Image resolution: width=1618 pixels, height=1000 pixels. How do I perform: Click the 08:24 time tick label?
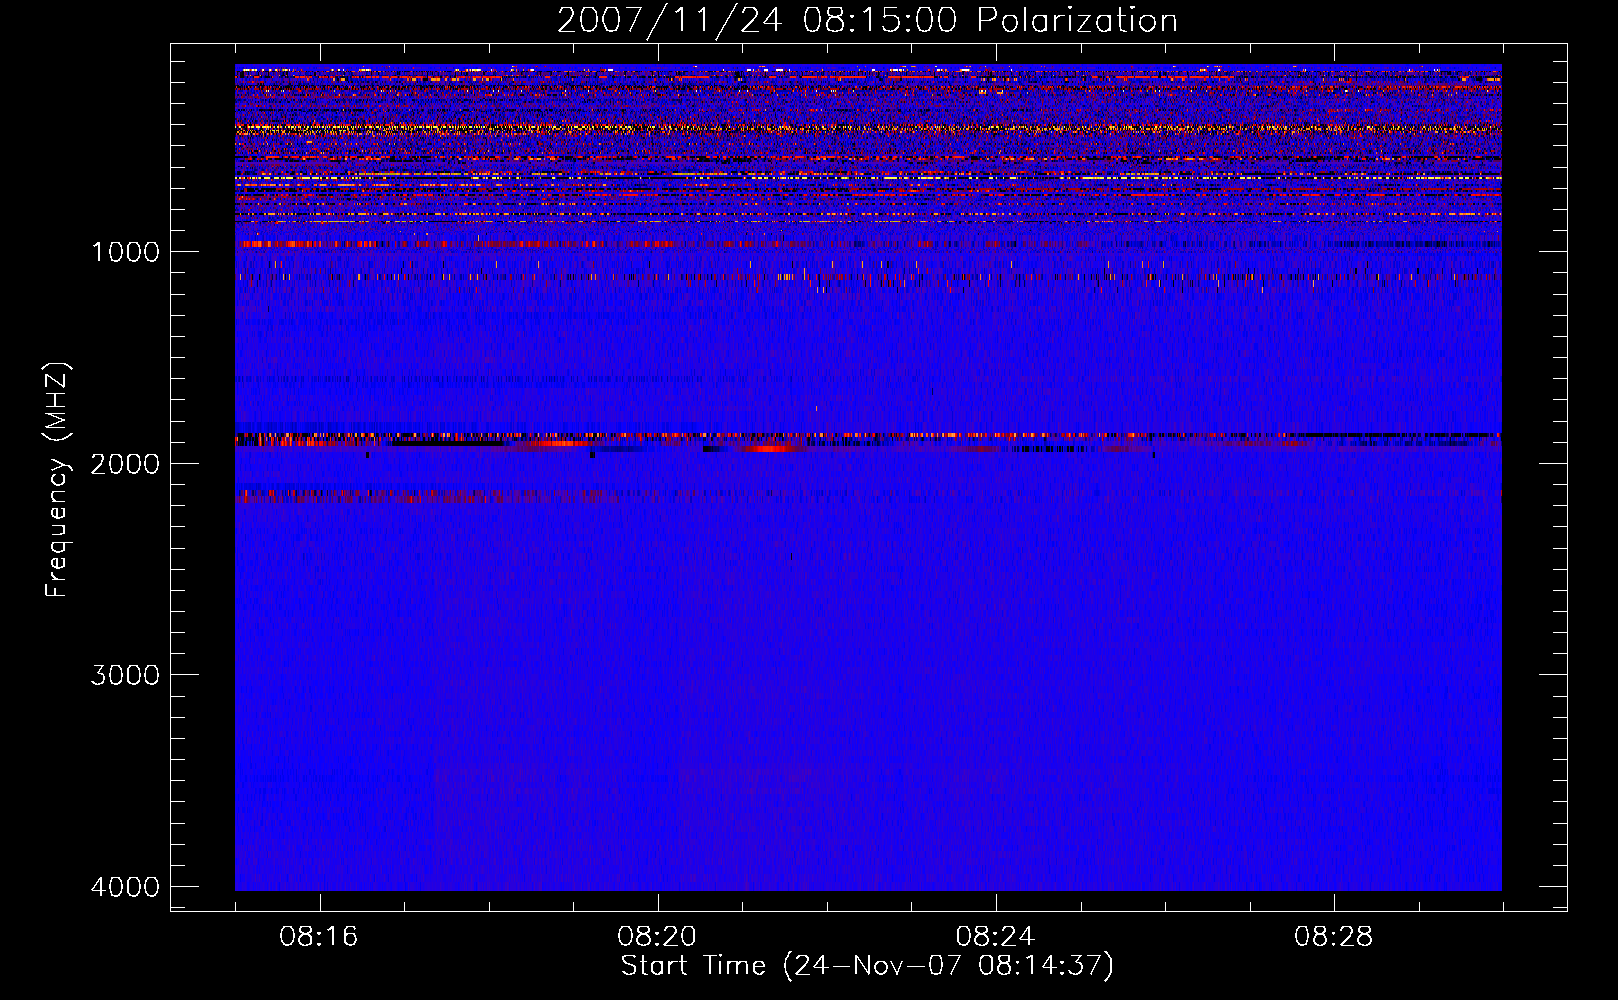pyautogui.click(x=995, y=937)
